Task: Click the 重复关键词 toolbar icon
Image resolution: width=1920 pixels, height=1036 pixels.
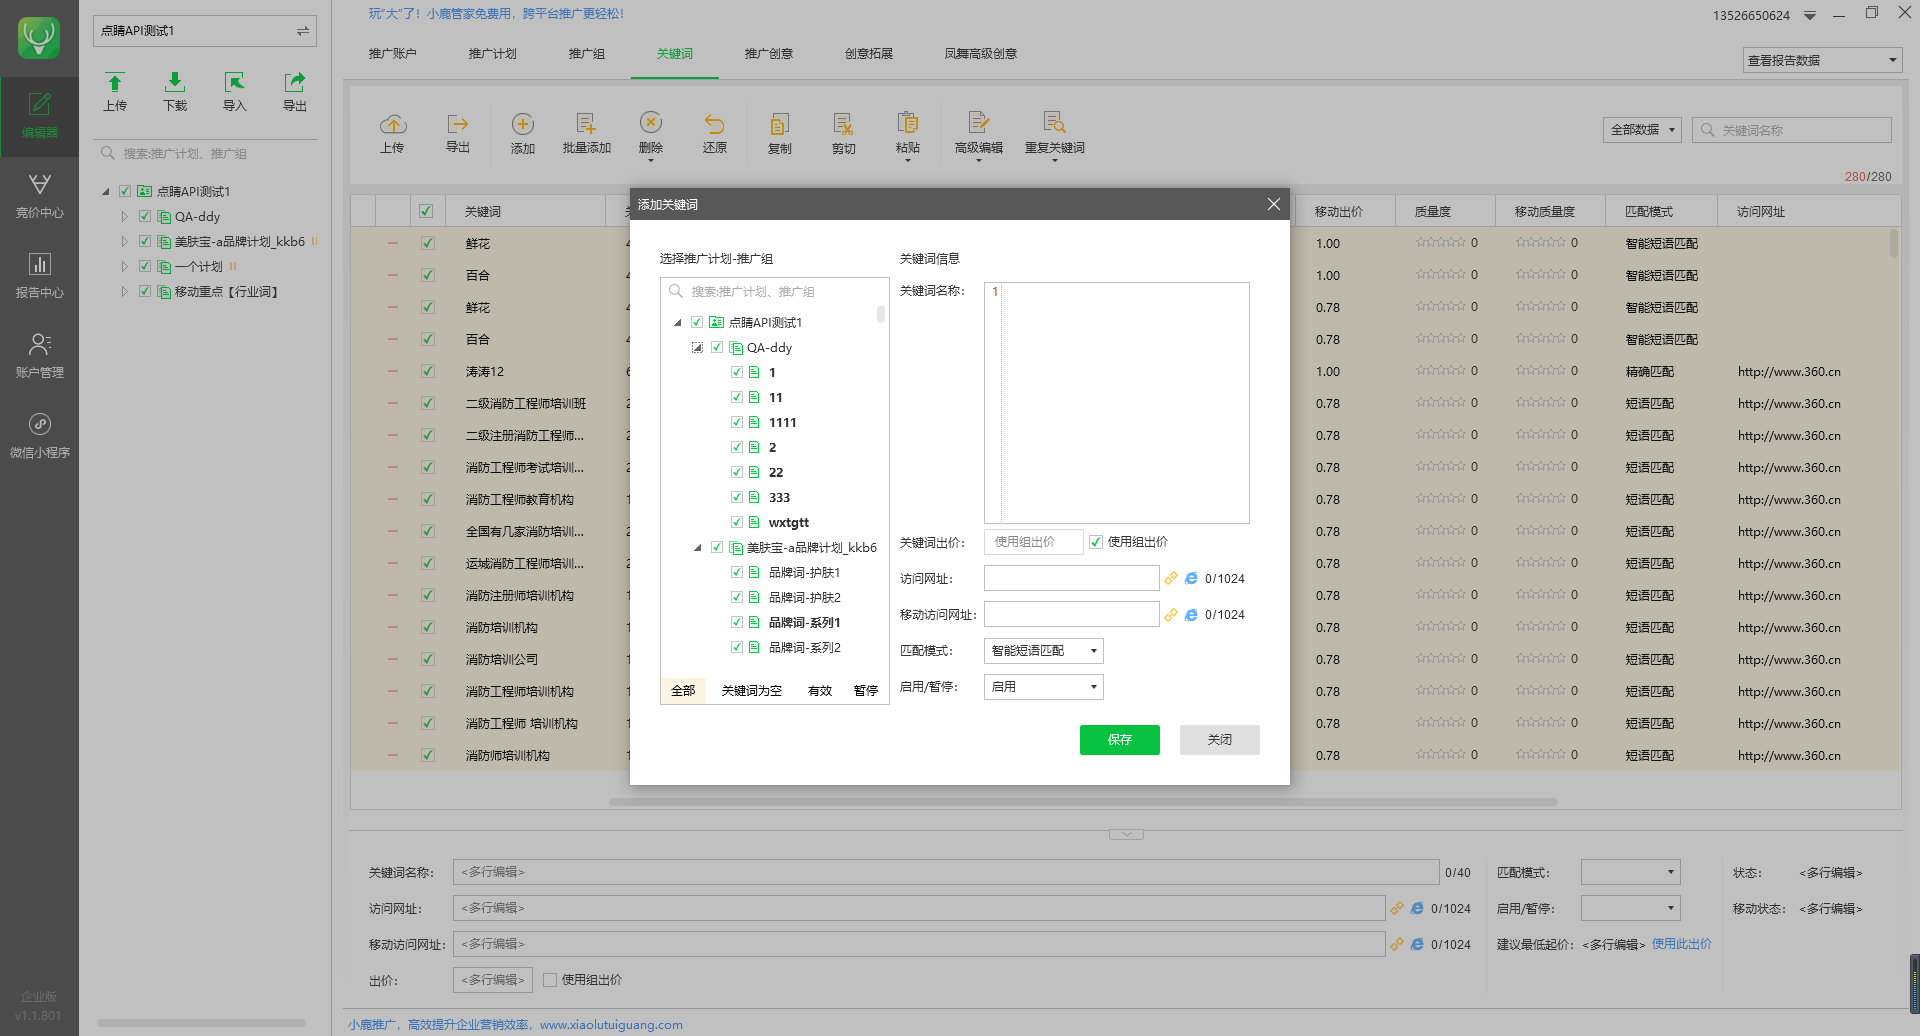Action: coord(1055,134)
